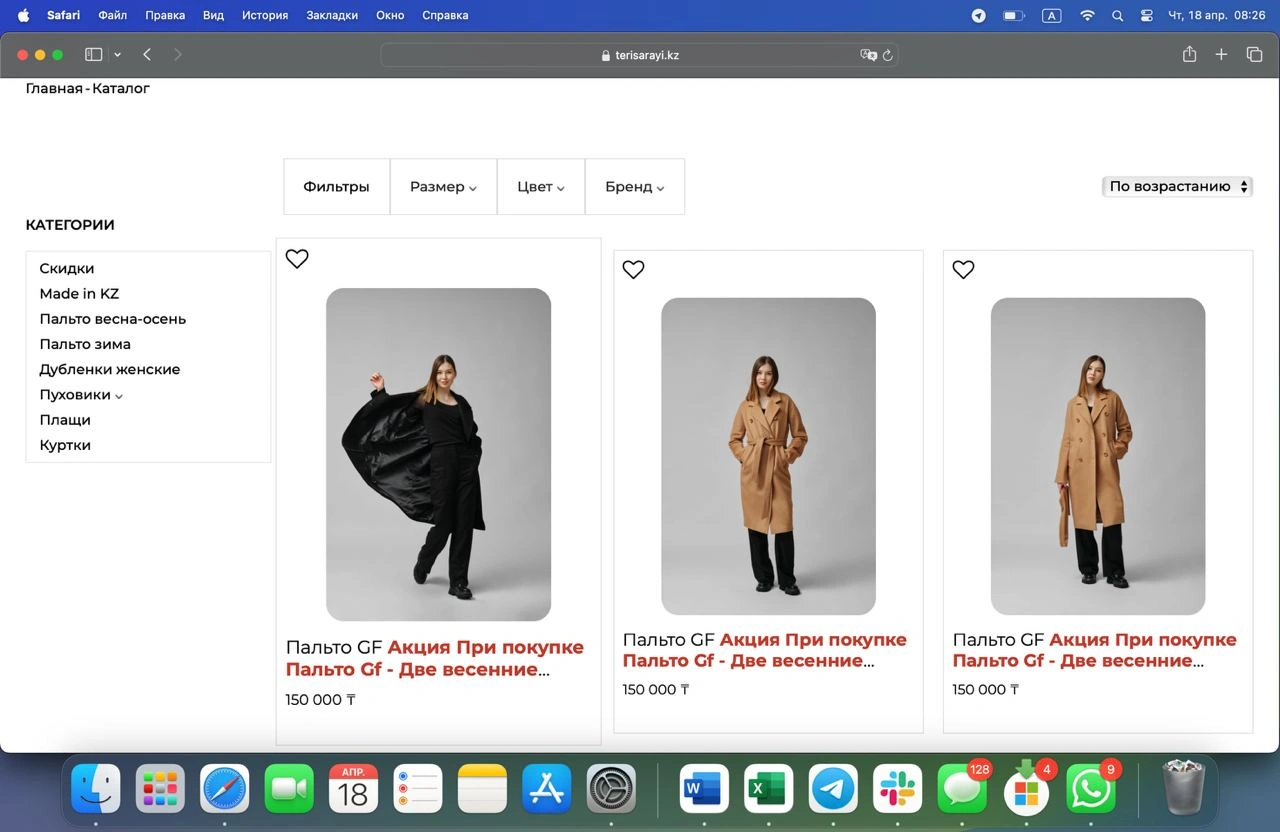
Task: Open Finder from the Dock
Action: click(x=96, y=789)
